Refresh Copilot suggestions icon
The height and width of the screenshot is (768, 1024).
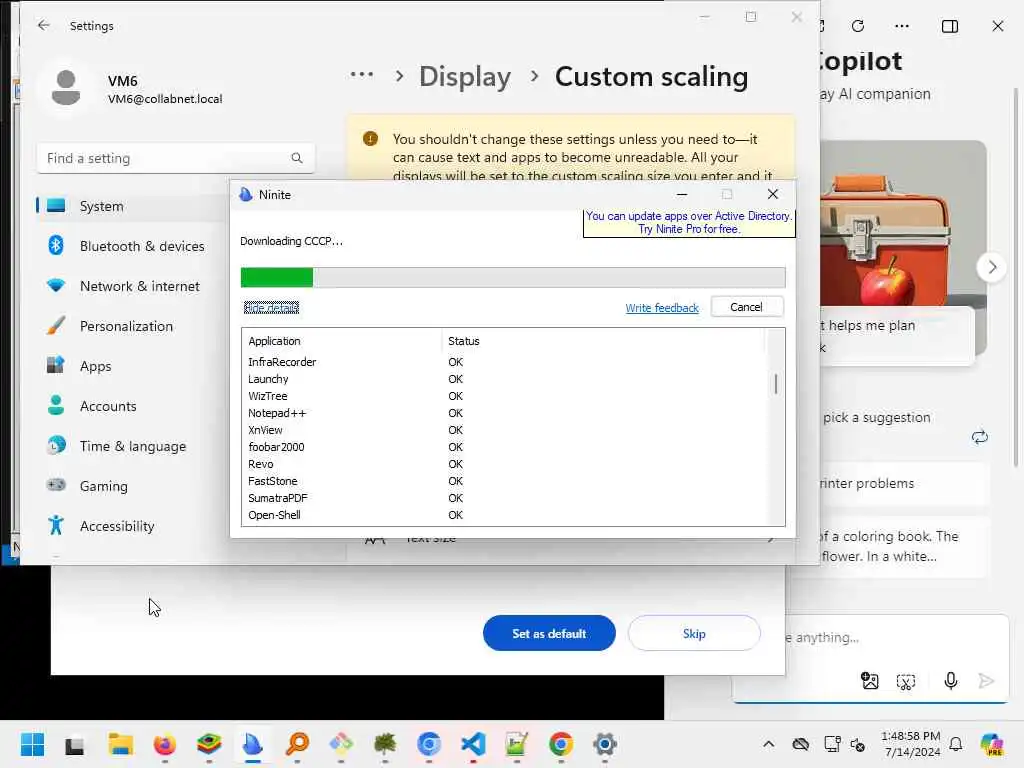point(979,437)
